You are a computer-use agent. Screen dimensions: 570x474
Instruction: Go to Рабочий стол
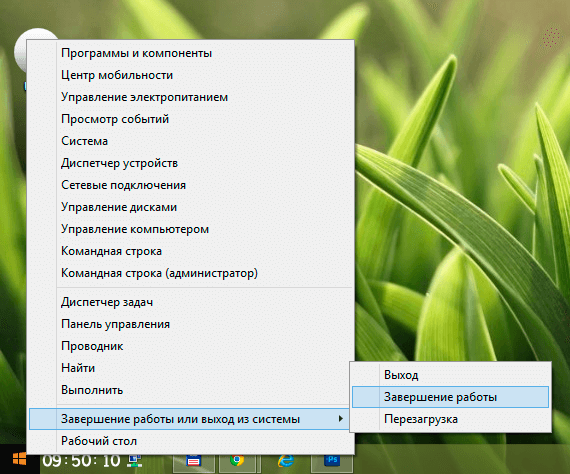pyautogui.click(x=190, y=441)
